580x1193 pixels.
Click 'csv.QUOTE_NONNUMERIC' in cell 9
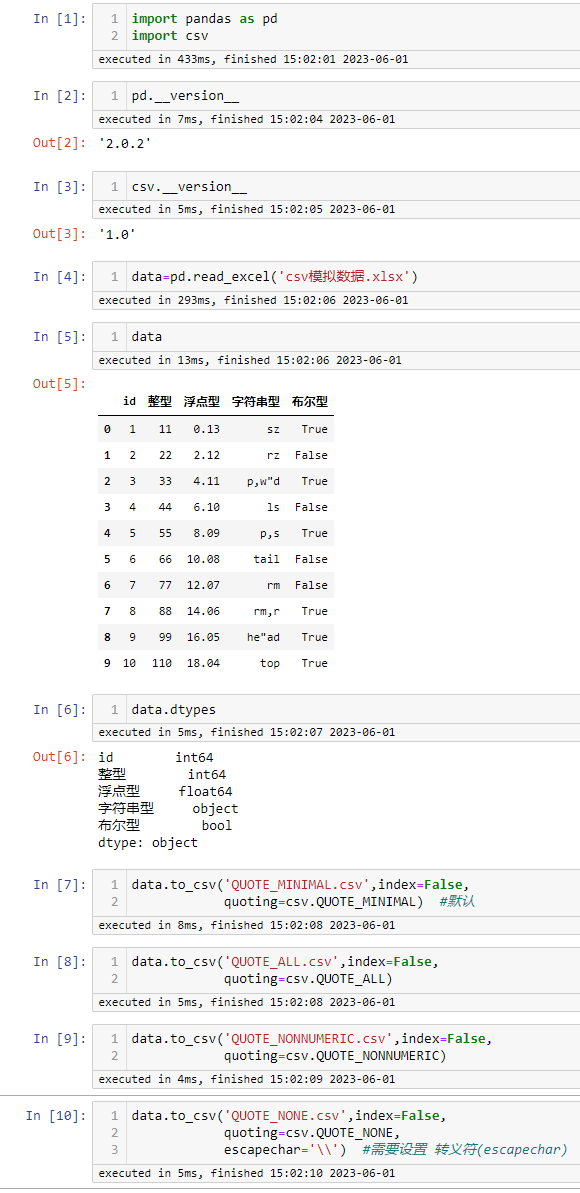coord(362,1055)
